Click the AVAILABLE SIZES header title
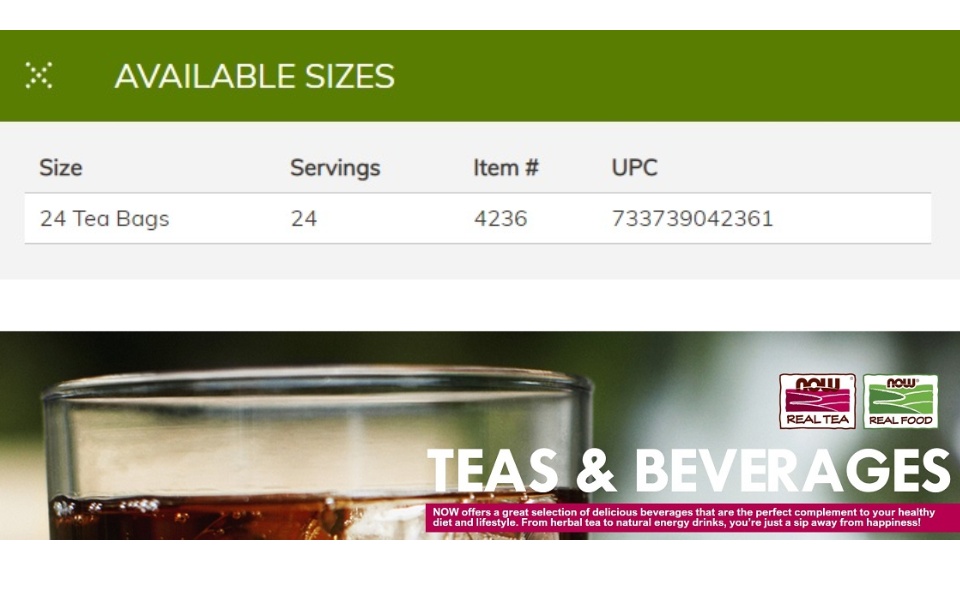 [255, 76]
